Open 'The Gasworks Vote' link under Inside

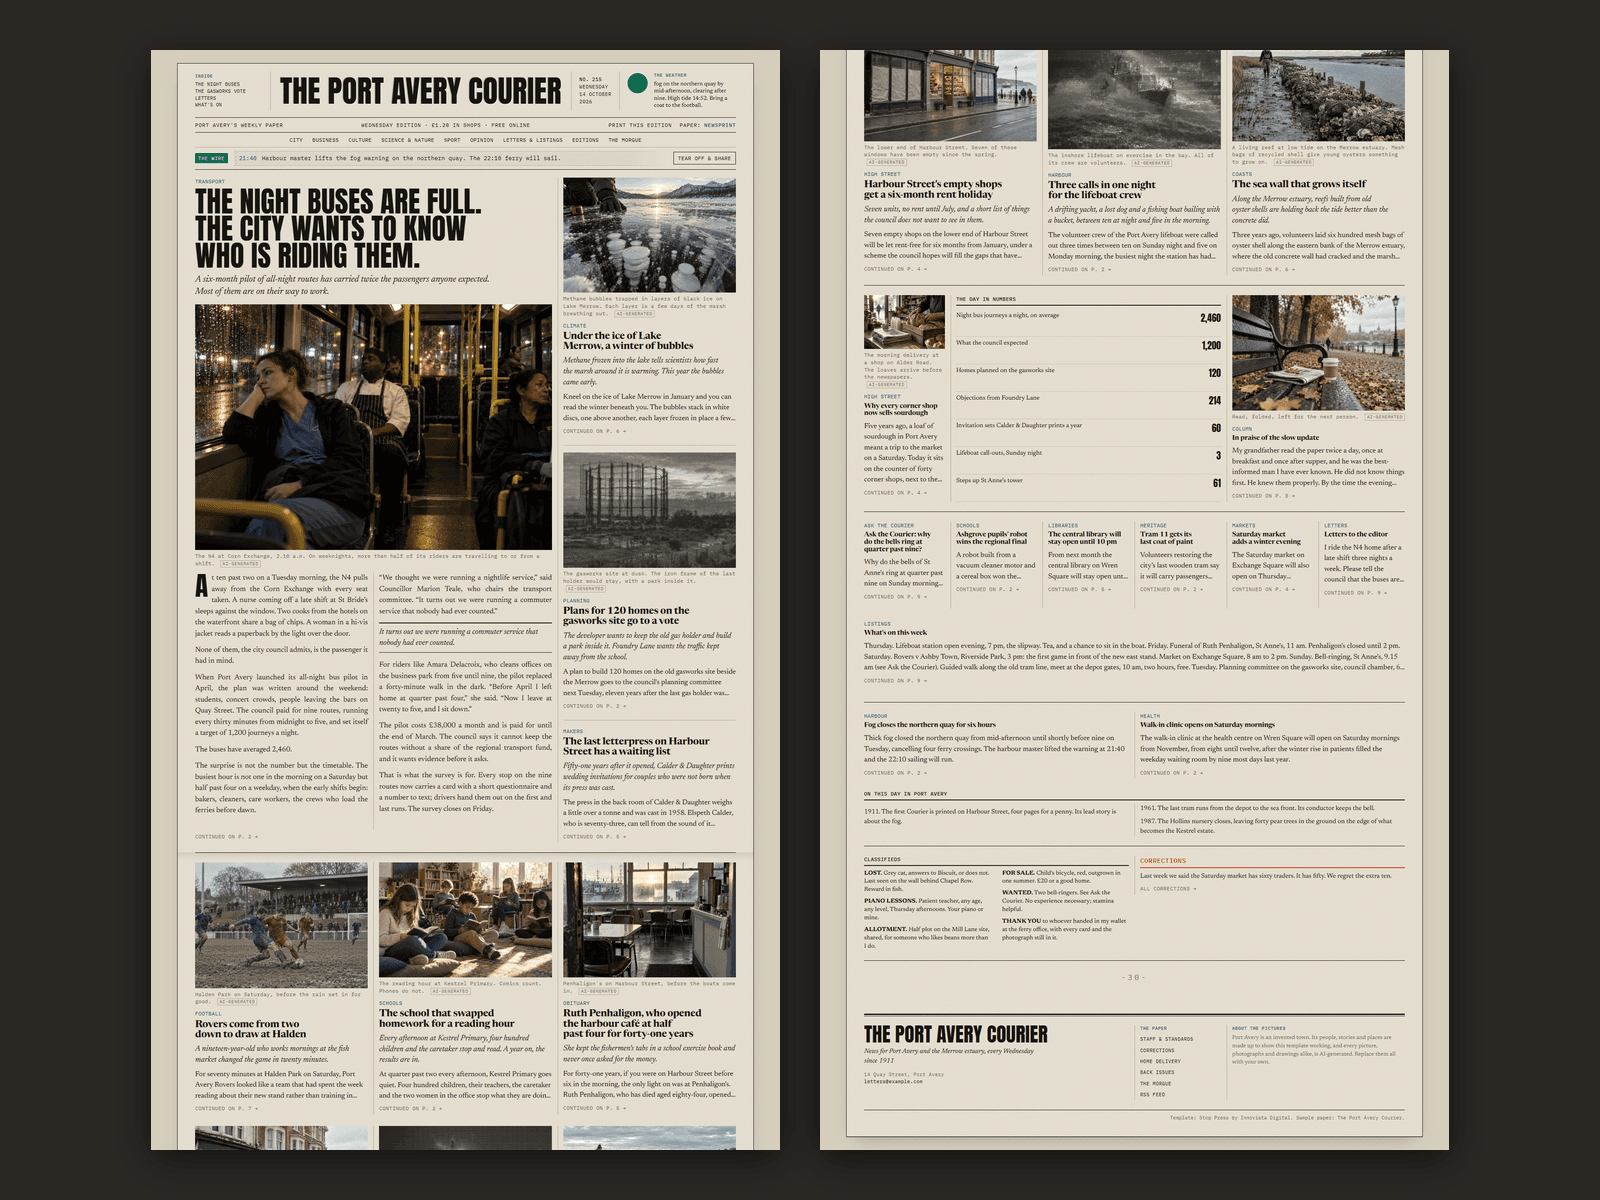(220, 91)
